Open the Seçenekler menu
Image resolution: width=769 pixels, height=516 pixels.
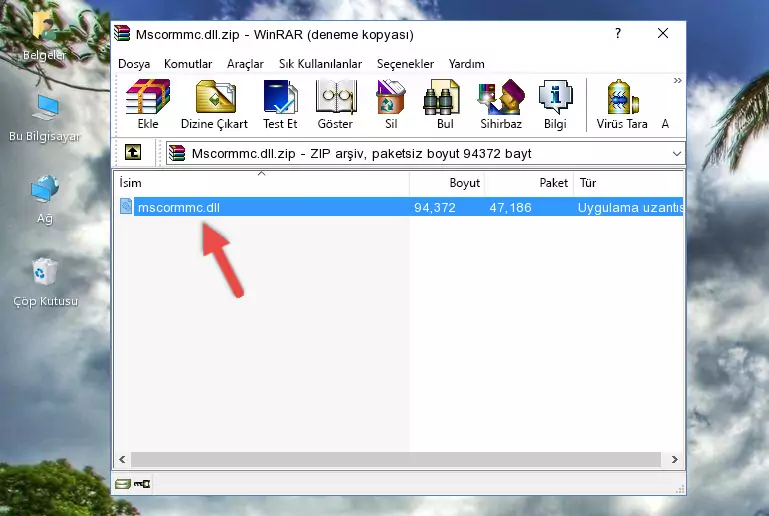pos(405,64)
